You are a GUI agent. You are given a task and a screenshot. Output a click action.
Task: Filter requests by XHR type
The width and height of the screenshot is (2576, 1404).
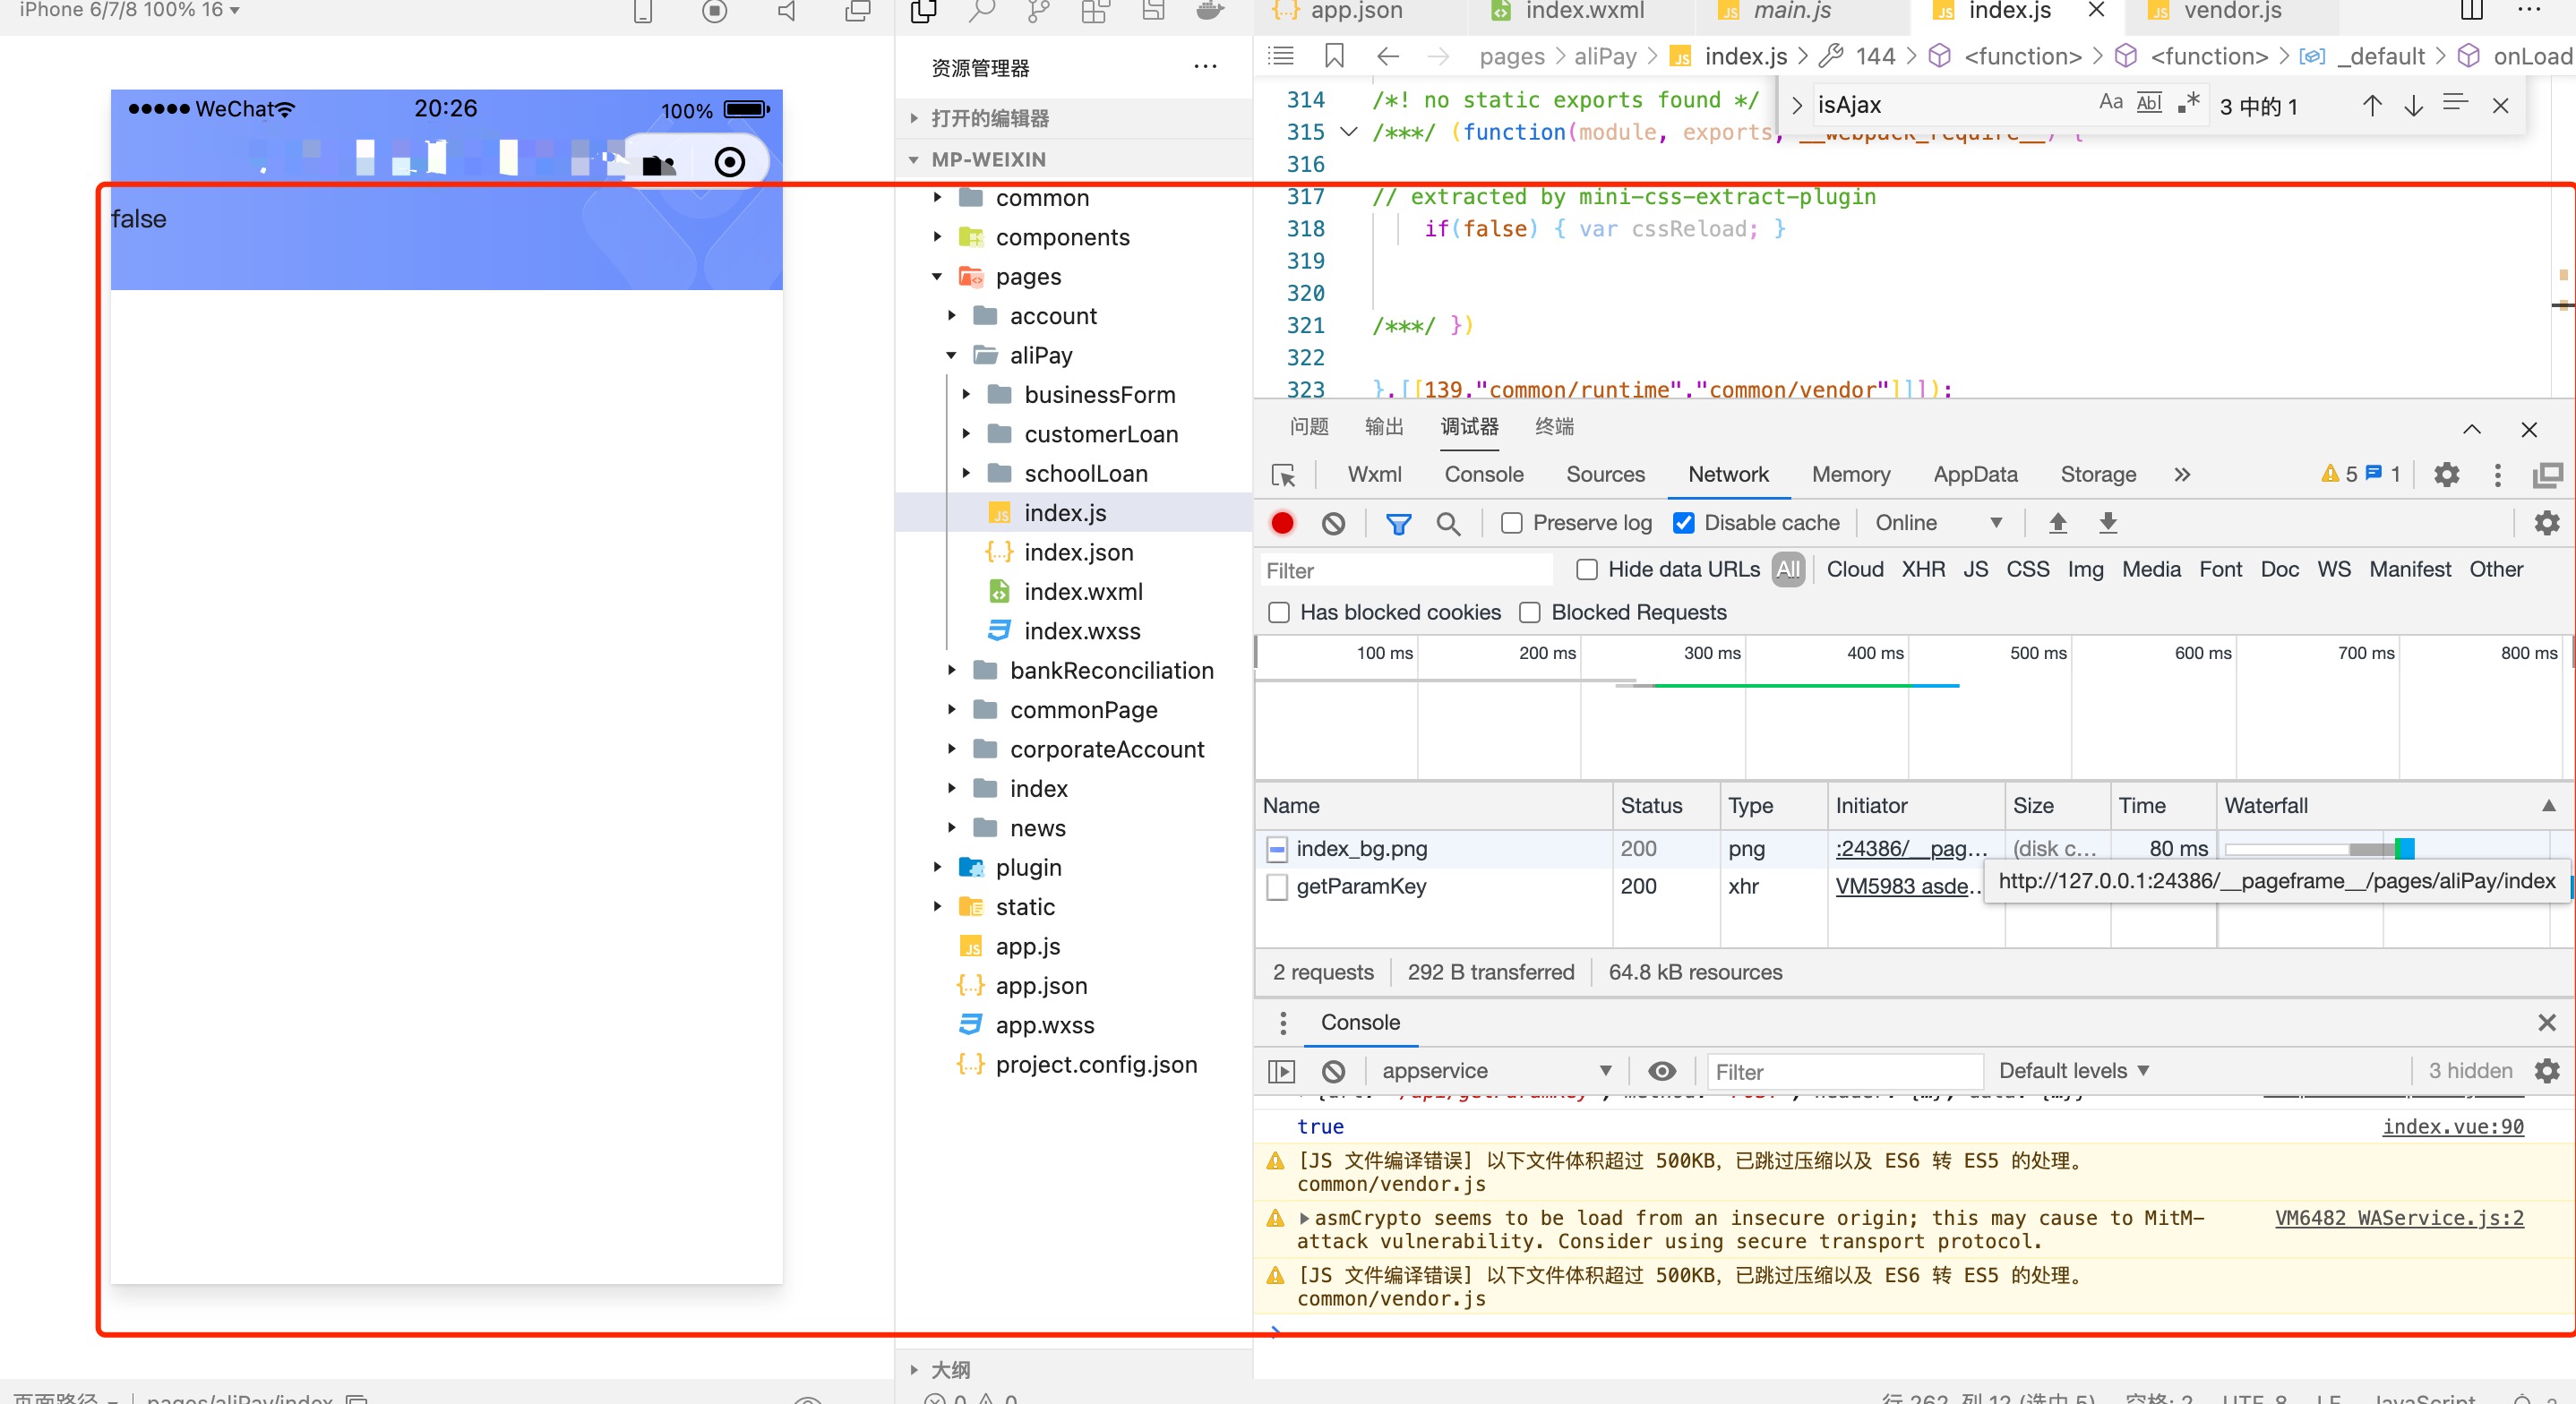pos(1922,570)
